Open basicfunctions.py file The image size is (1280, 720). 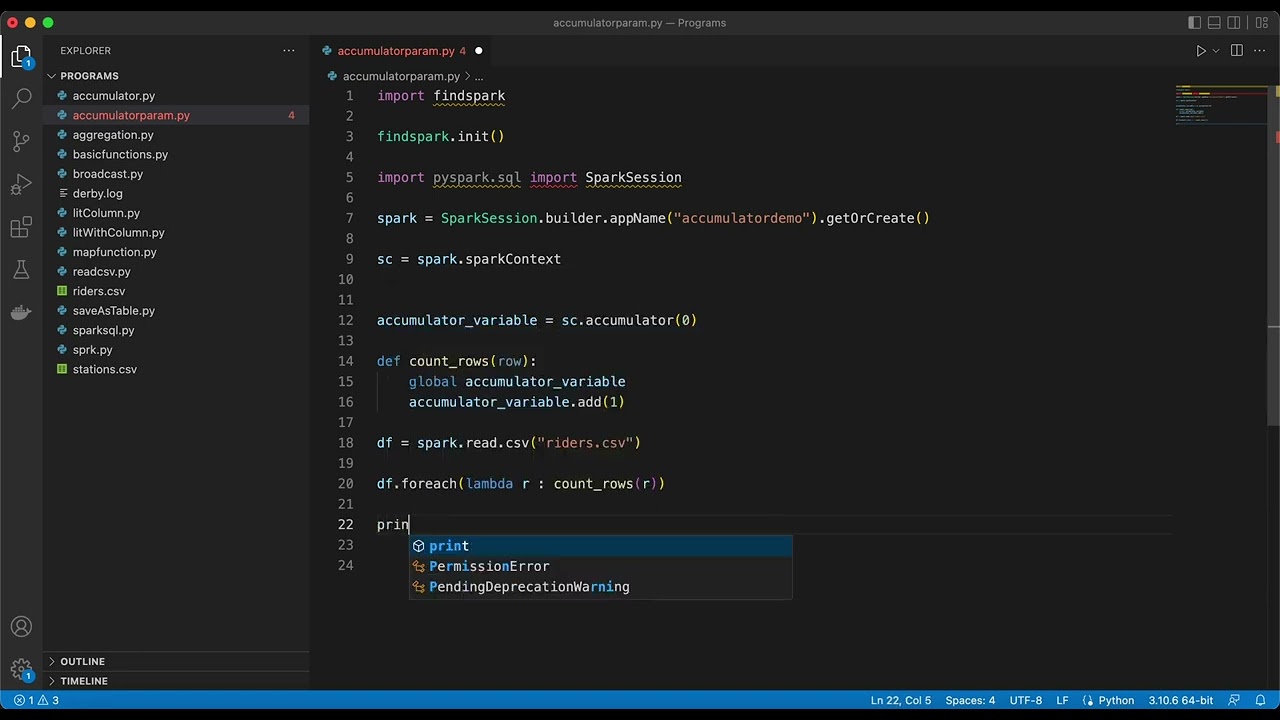point(120,154)
